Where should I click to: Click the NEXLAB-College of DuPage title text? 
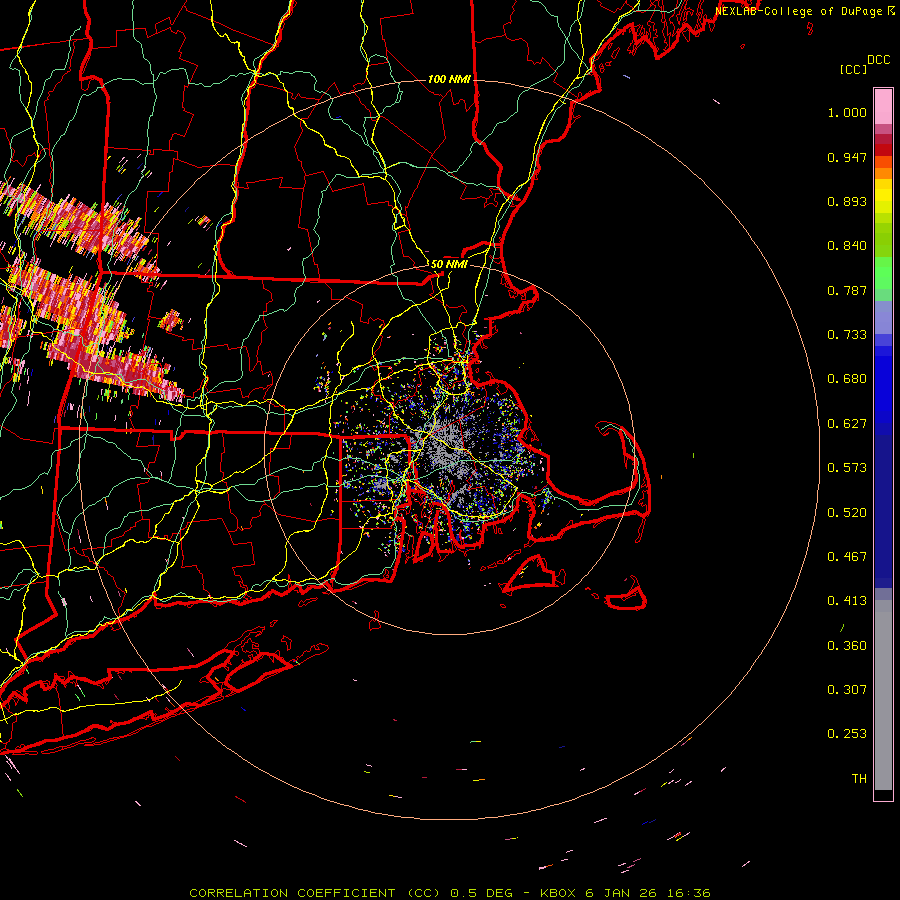(805, 11)
